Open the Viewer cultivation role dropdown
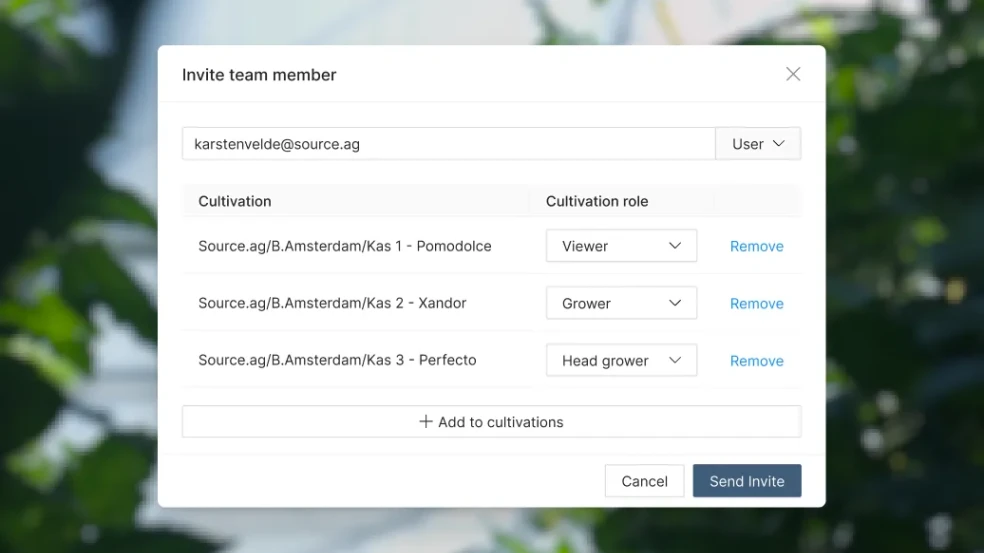Viewport: 984px width, 553px height. [621, 246]
